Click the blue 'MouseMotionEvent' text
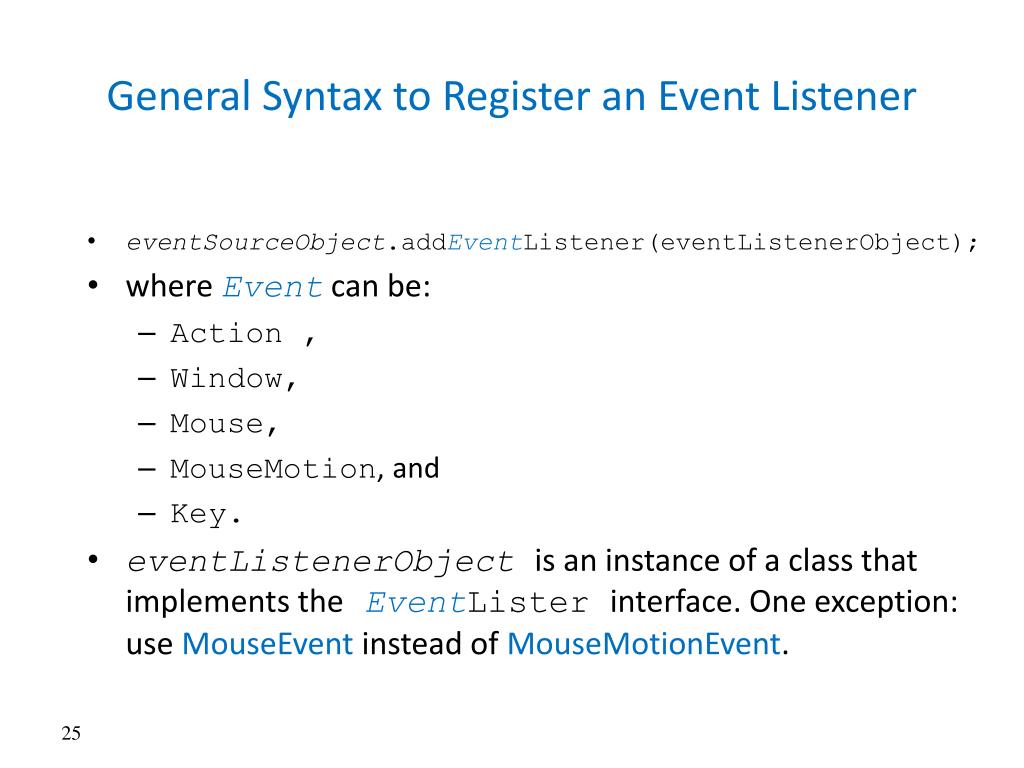Screen dimensions: 1024x768 [644, 644]
